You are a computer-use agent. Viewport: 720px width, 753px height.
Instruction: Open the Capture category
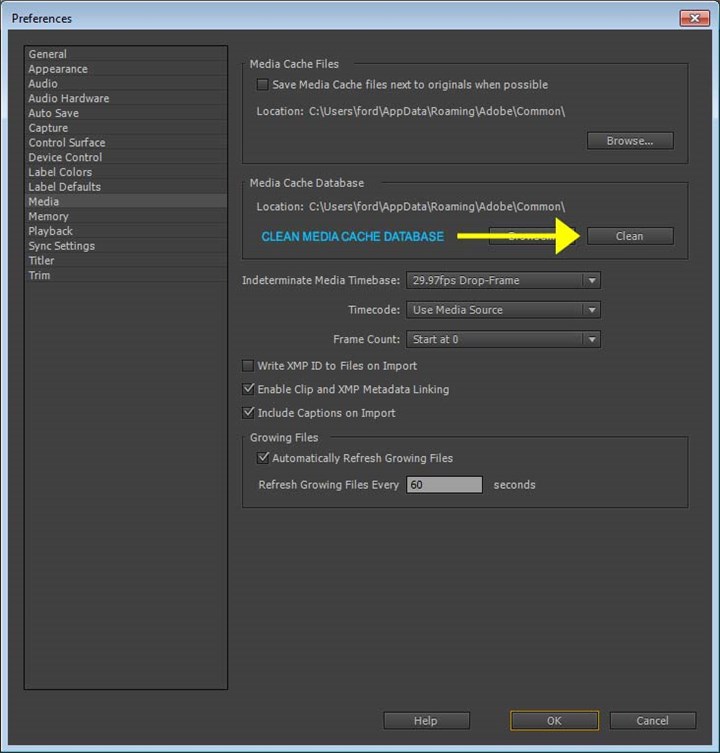pos(126,128)
